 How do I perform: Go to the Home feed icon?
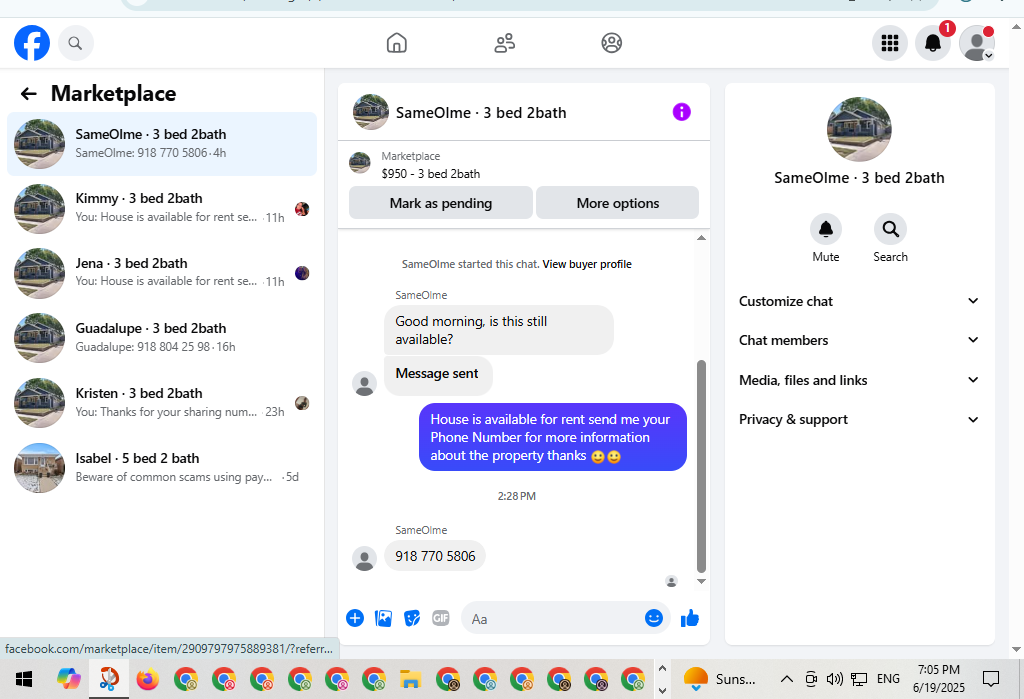pyautogui.click(x=396, y=43)
